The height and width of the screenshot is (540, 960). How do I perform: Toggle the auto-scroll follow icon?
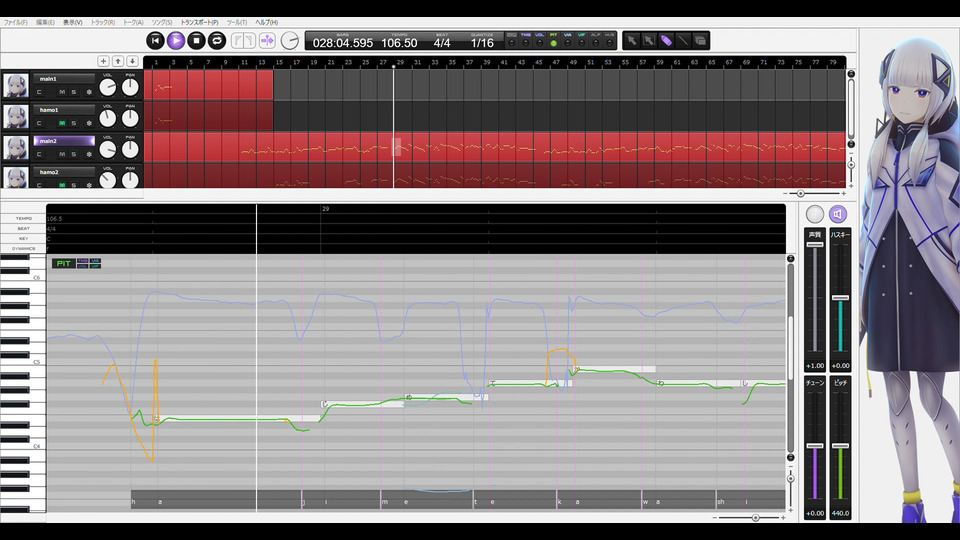click(268, 41)
